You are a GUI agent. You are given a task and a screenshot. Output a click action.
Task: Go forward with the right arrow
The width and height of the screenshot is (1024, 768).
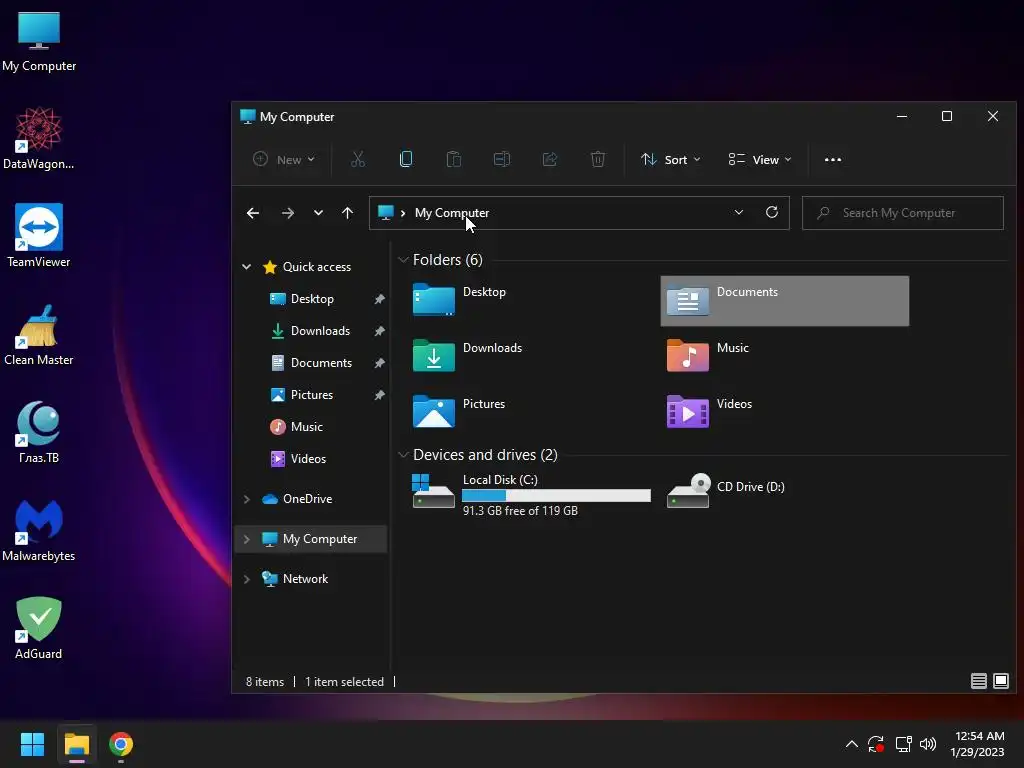[287, 213]
